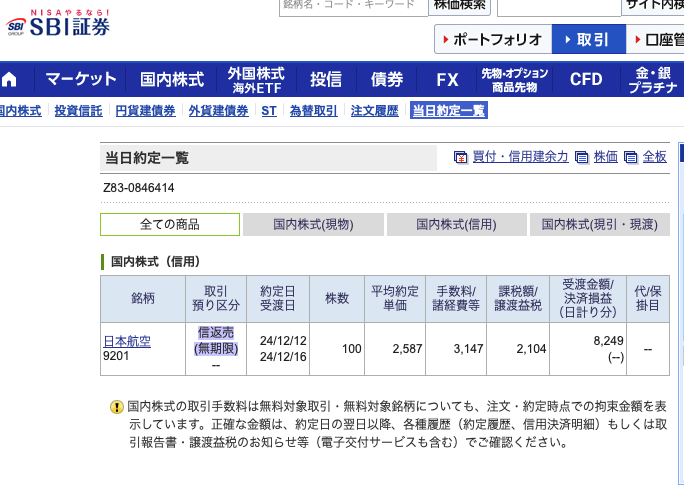Select the 国内株式(現物) tab
Image resolution: width=684 pixels, height=497 pixels.
coord(313,224)
